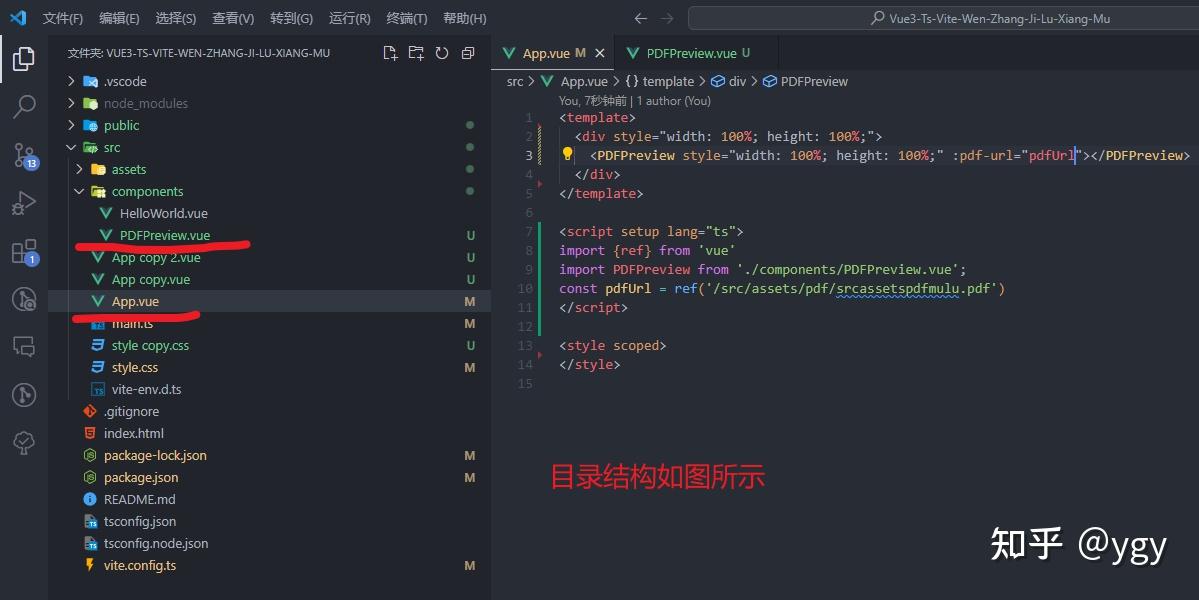Refresh the explorer file tree
1199x600 pixels.
pyautogui.click(x=442, y=53)
